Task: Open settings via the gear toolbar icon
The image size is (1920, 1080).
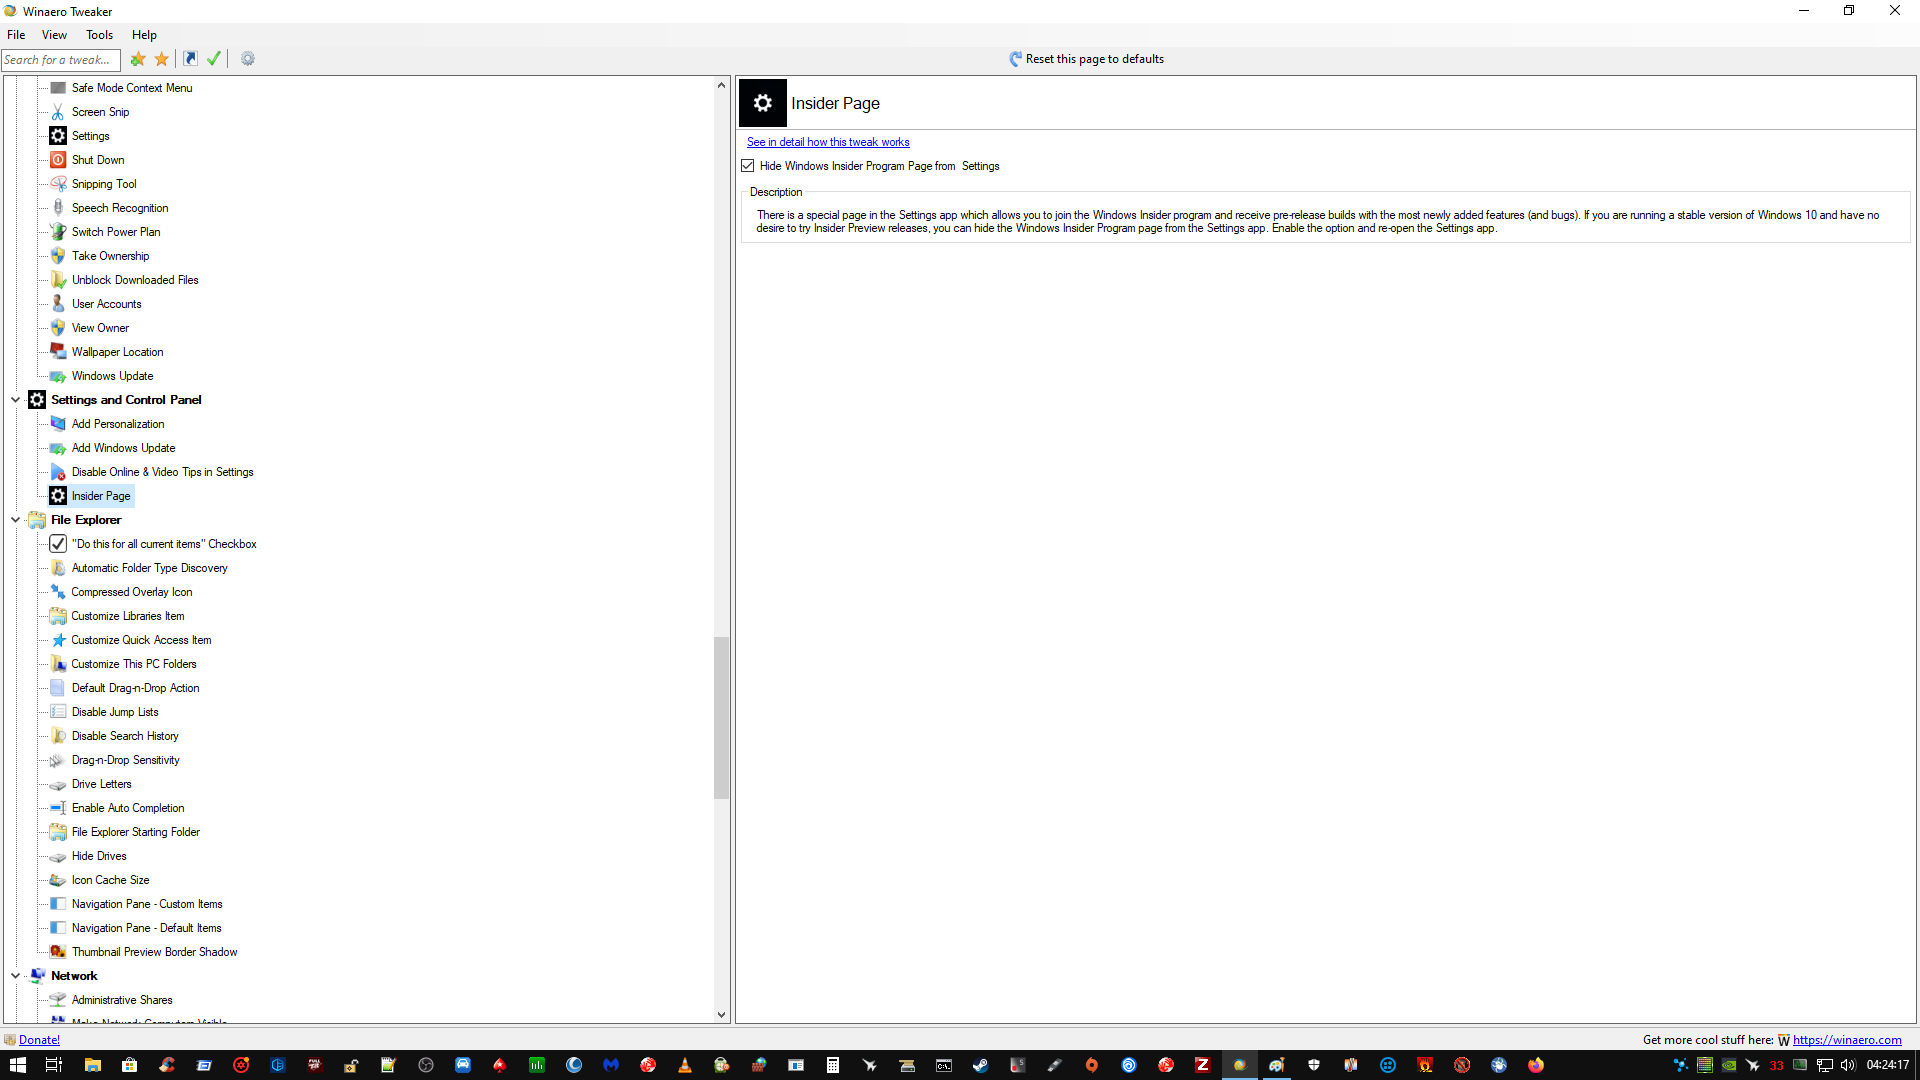Action: 248,59
